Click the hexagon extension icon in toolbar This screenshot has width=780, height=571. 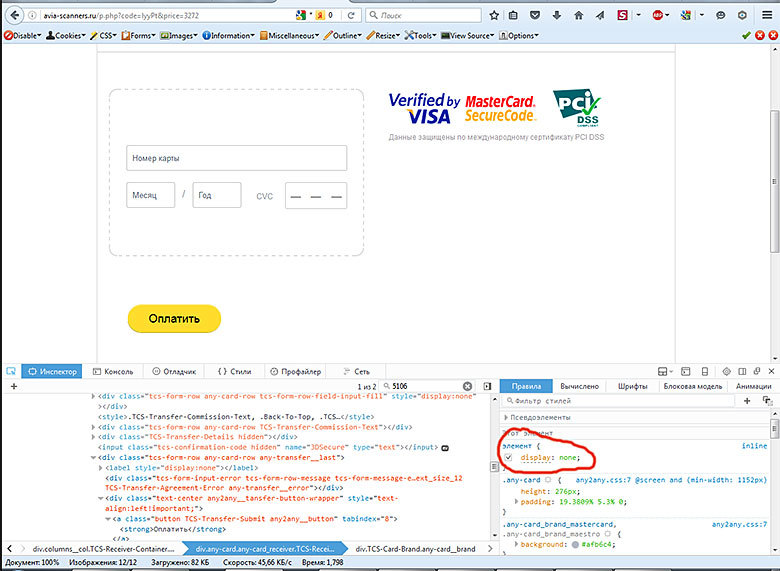(742, 15)
